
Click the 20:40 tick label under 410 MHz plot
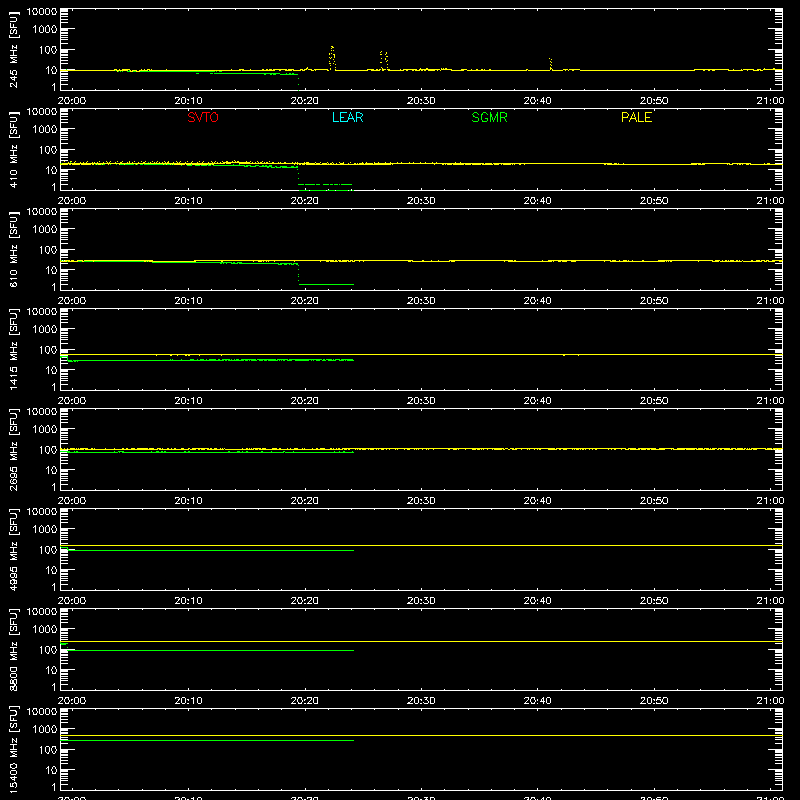(537, 201)
